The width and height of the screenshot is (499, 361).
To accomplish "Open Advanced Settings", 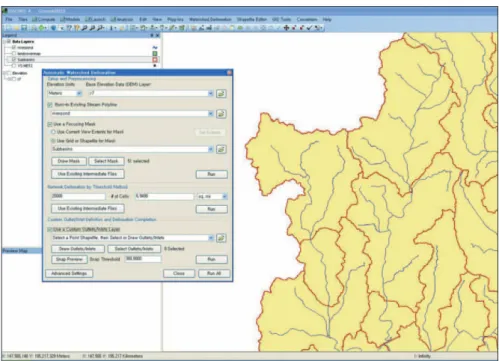I will [69, 274].
